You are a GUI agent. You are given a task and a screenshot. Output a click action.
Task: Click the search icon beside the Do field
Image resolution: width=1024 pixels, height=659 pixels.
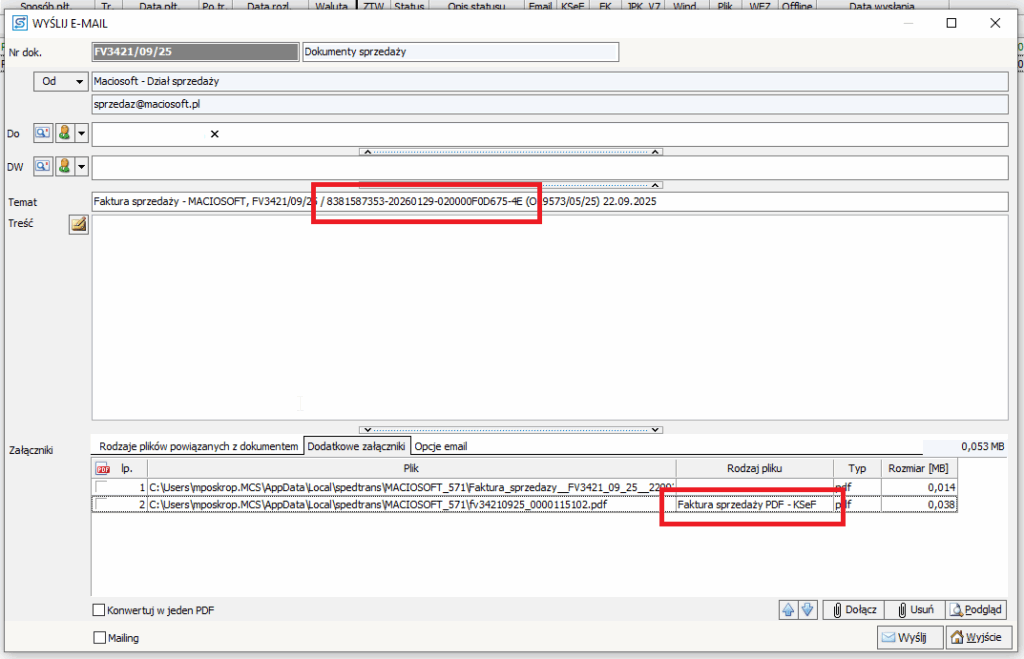[x=42, y=133]
